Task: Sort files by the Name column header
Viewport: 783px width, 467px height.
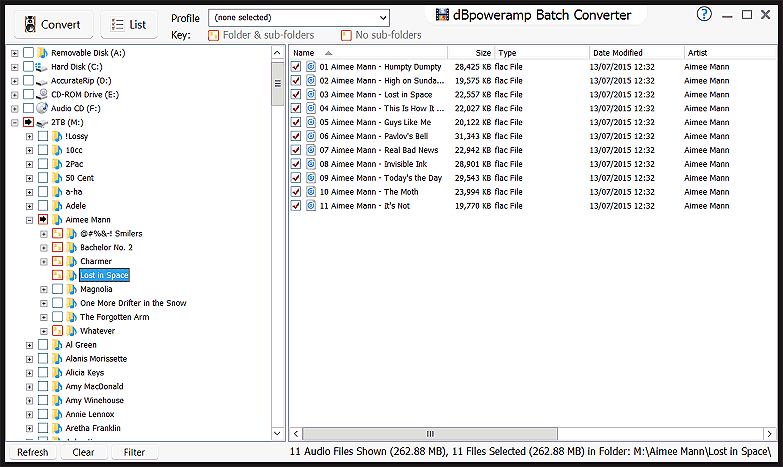Action: [368, 53]
